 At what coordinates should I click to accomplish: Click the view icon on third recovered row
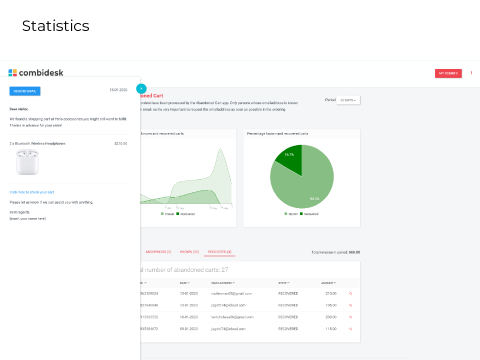[350, 317]
